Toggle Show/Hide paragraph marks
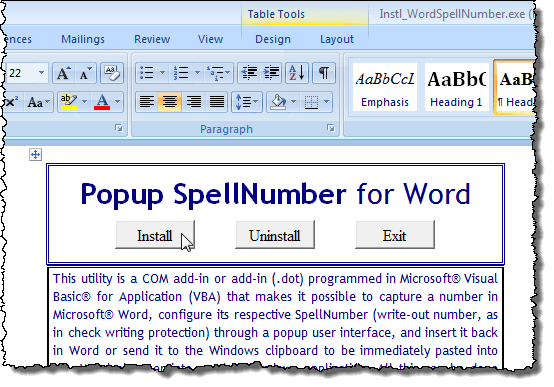 (324, 73)
